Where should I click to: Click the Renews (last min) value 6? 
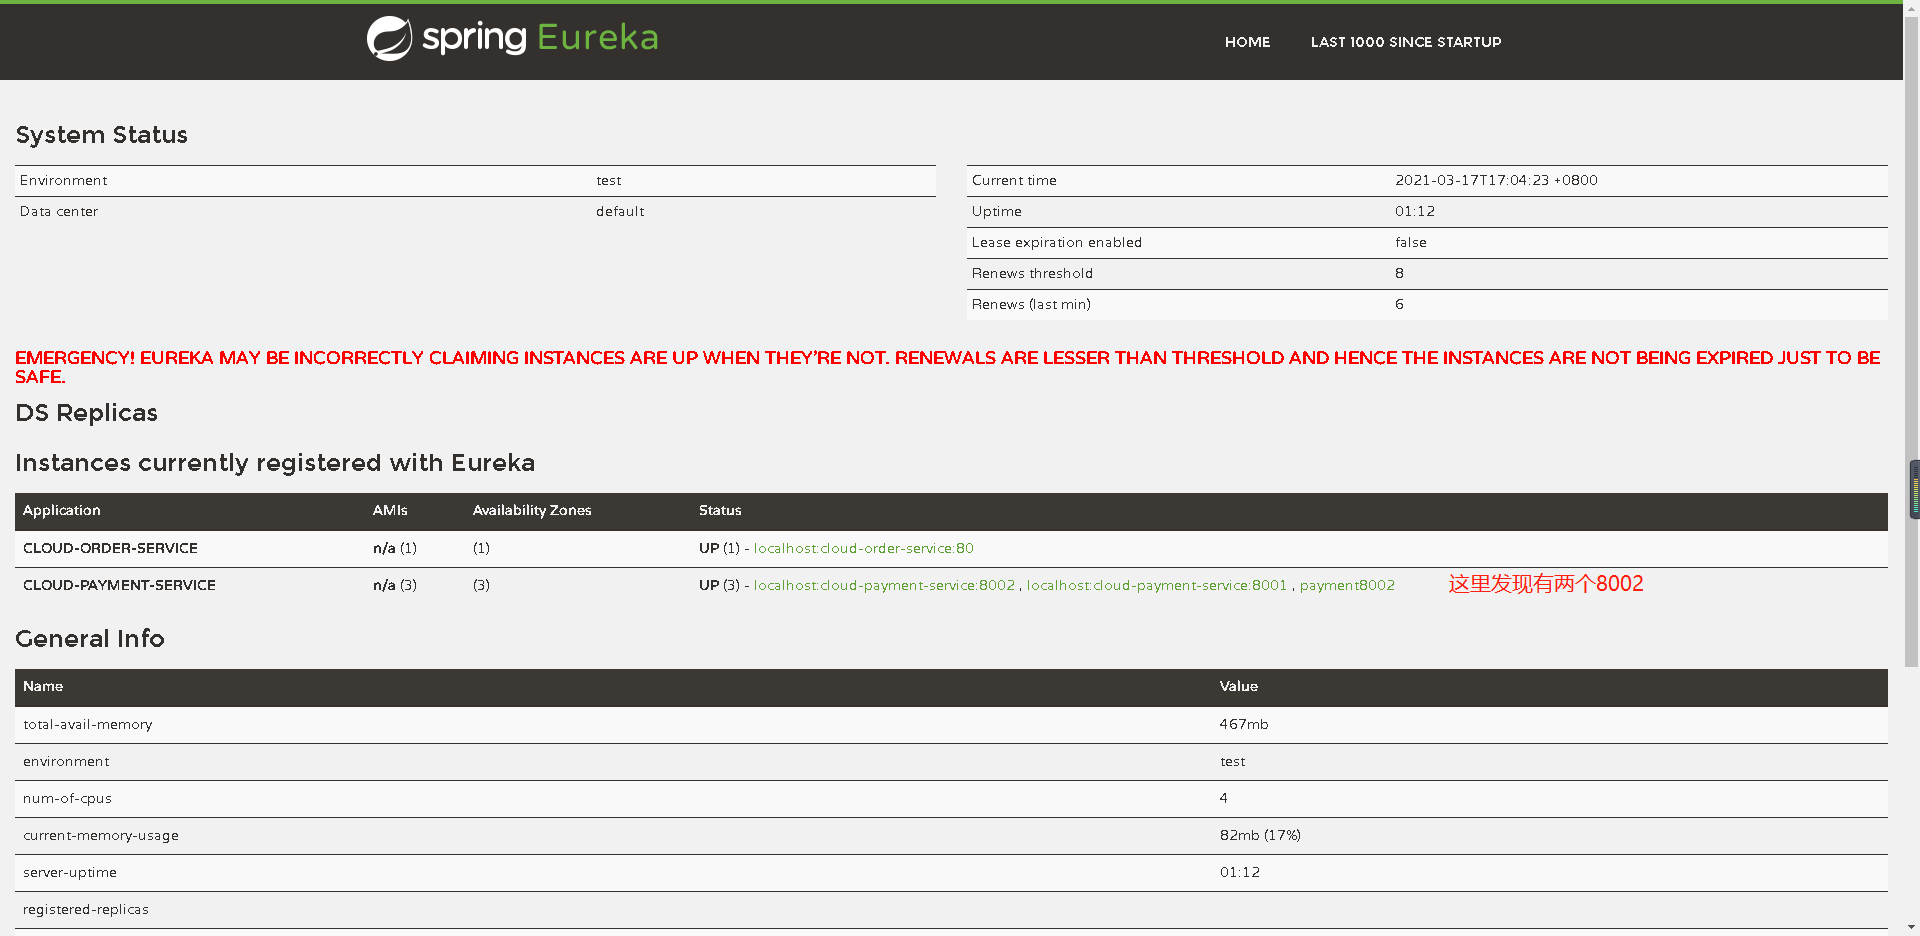(1399, 304)
